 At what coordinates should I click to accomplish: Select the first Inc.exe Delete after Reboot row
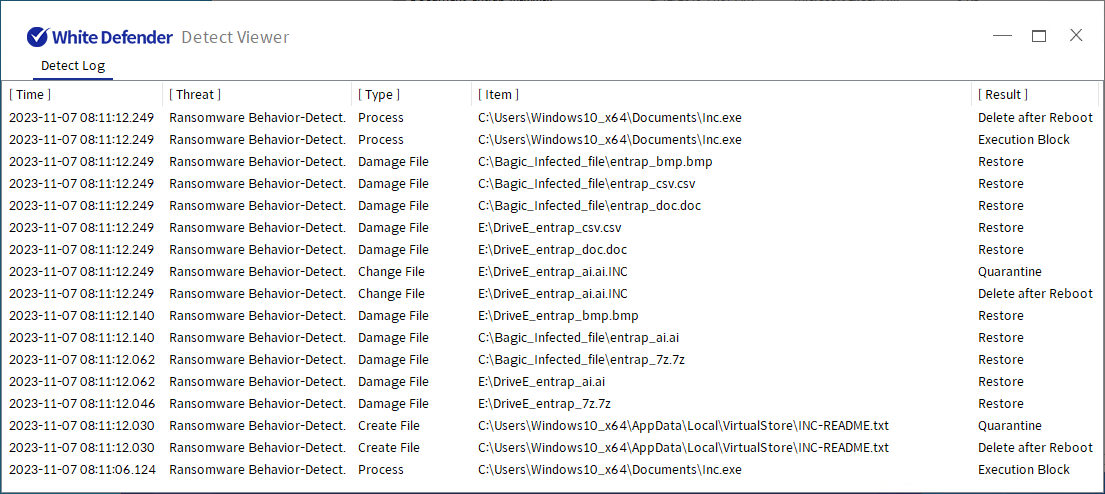tap(552, 118)
